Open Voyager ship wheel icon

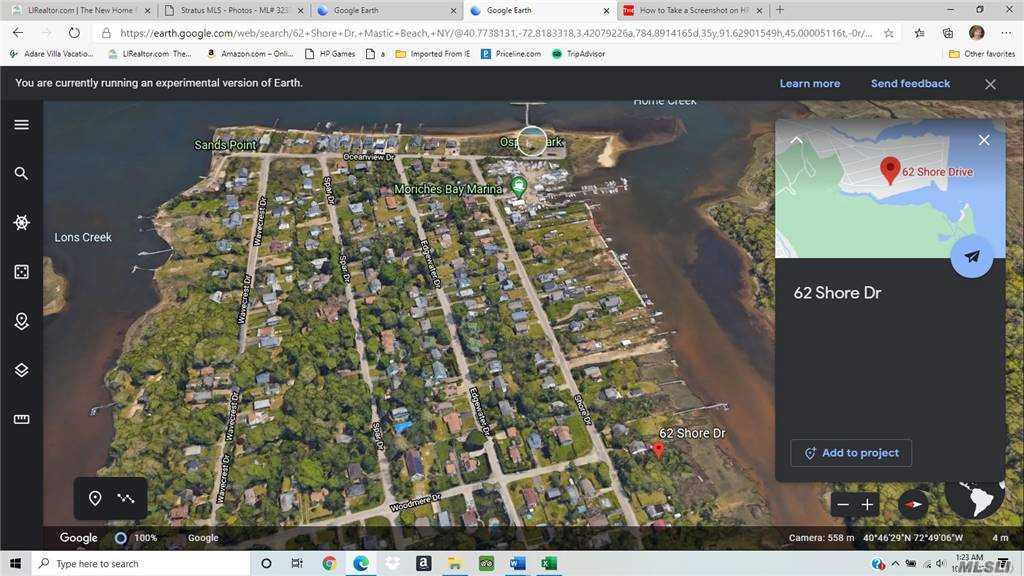[x=21, y=222]
